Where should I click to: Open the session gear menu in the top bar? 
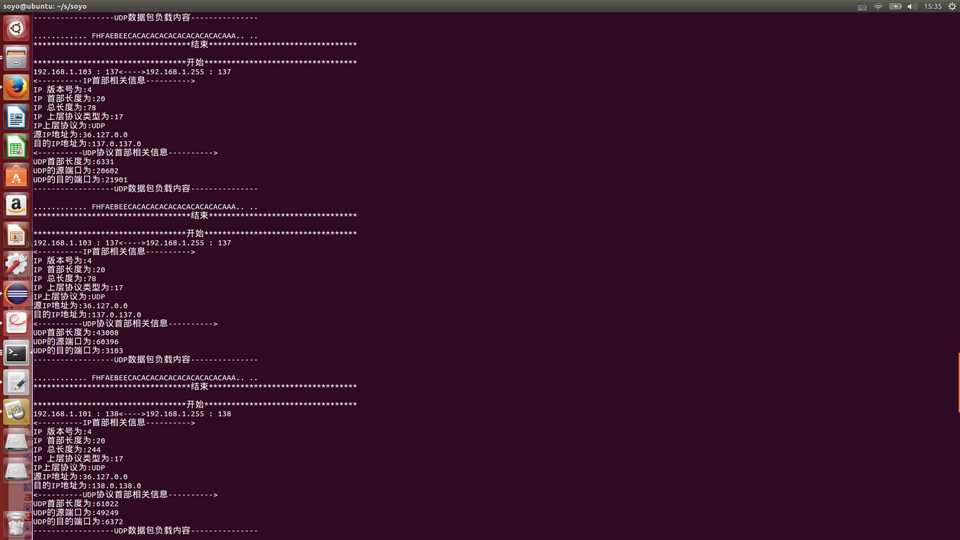951,6
